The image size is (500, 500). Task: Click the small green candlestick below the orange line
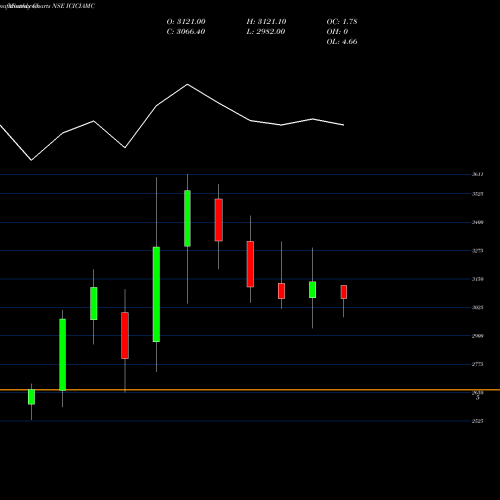tap(31, 397)
